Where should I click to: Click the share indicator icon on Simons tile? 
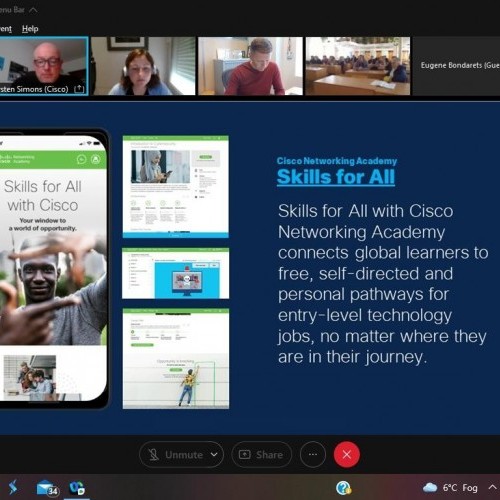(79, 89)
